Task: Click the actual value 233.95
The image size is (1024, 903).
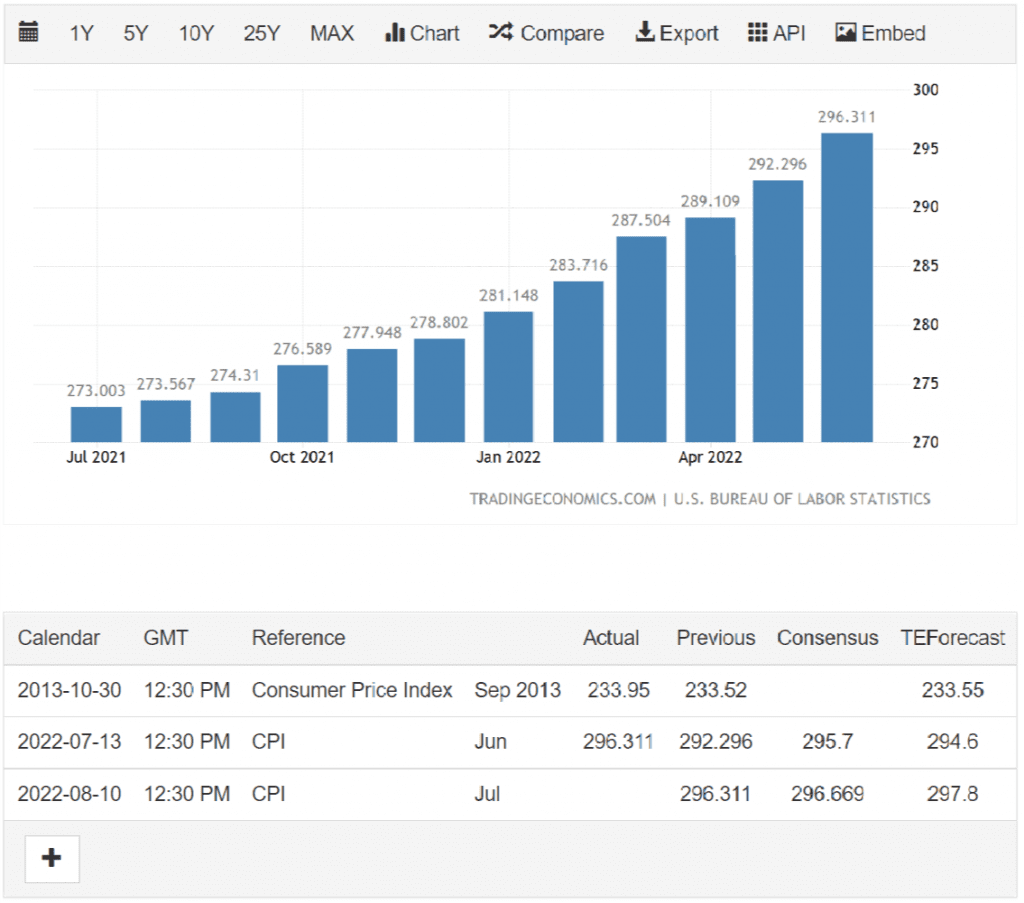Action: point(618,690)
